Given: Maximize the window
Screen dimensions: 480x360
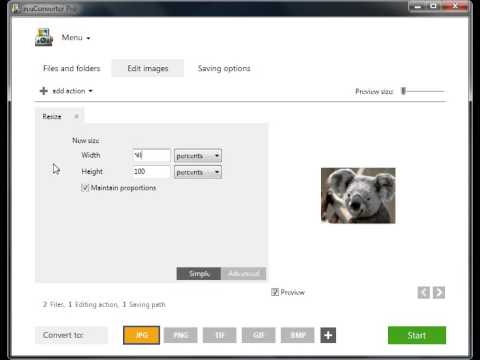Looking at the screenshot, I should pos(433,6).
